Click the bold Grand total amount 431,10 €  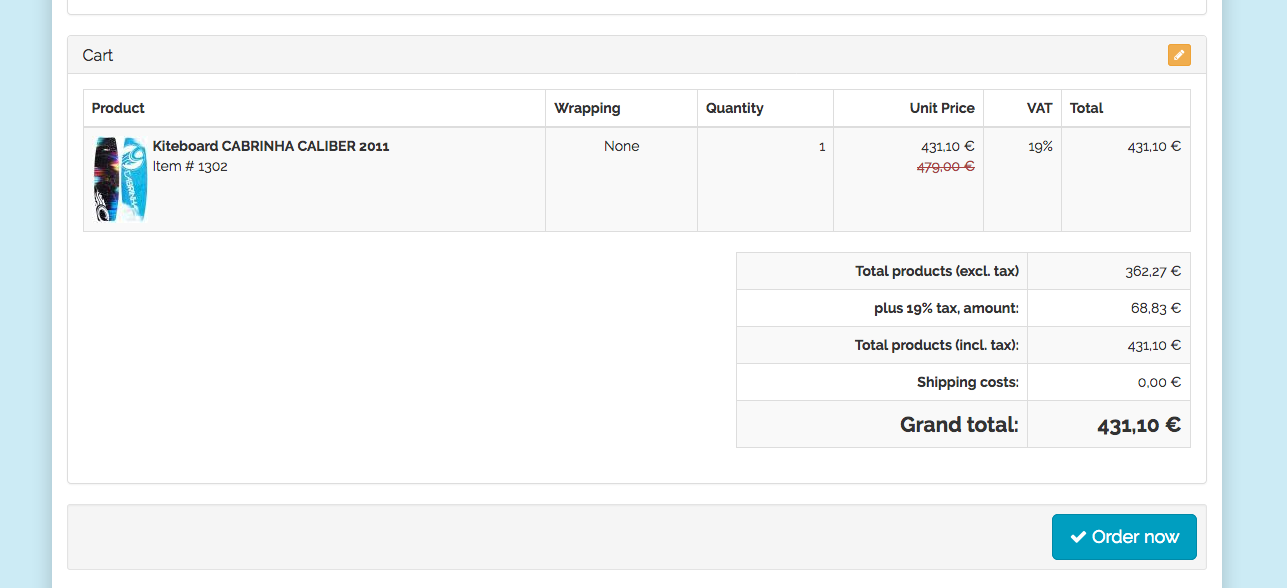[1138, 425]
